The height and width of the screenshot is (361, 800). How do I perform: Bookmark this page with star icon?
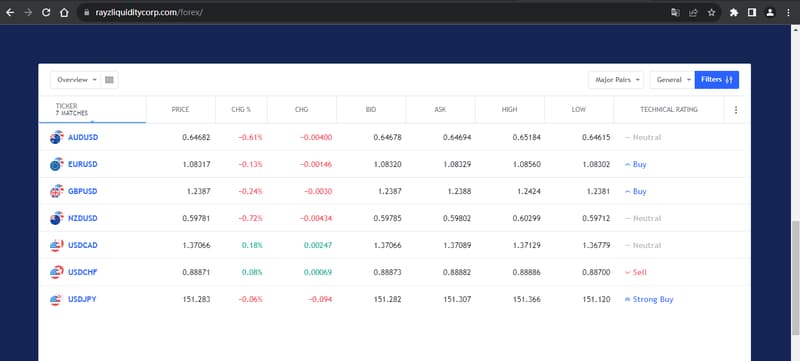click(x=711, y=13)
